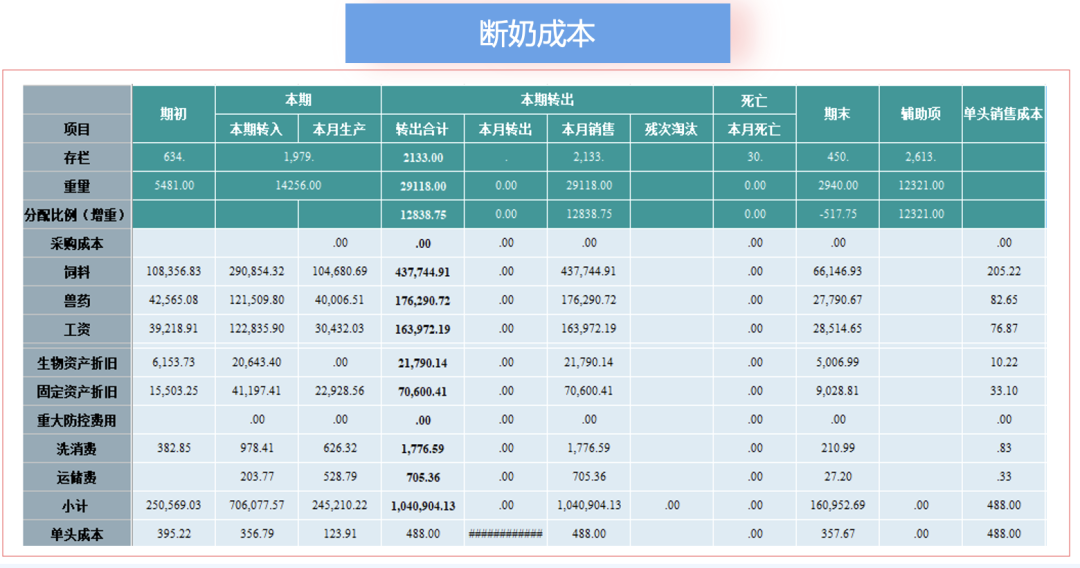Viewport: 1080px width, 568px height.
Task: Click the 断奶成本 title banner
Action: [537, 34]
